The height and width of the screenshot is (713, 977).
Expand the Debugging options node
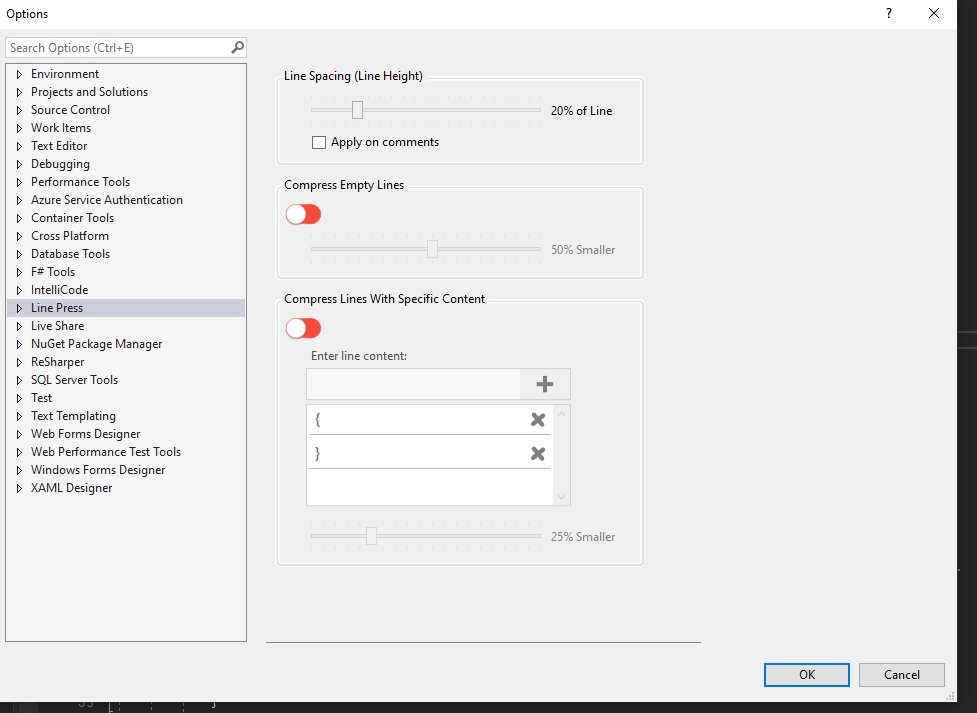pos(19,164)
